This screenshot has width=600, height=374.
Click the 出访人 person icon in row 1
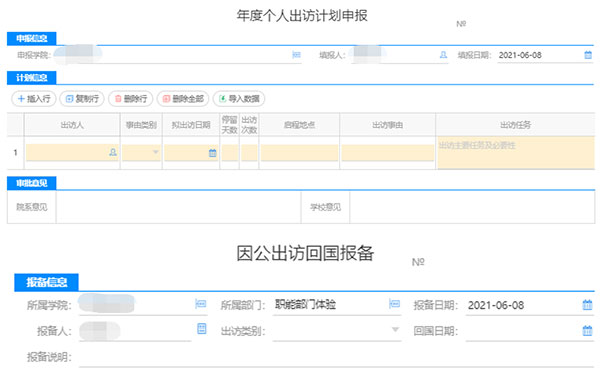(x=113, y=152)
